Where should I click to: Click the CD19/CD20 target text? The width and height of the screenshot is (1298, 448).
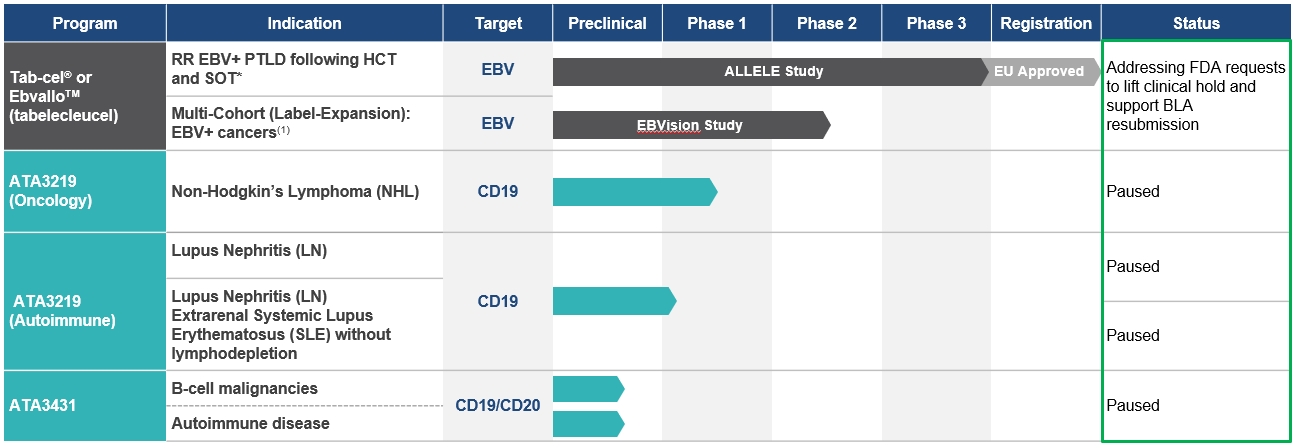(x=497, y=405)
